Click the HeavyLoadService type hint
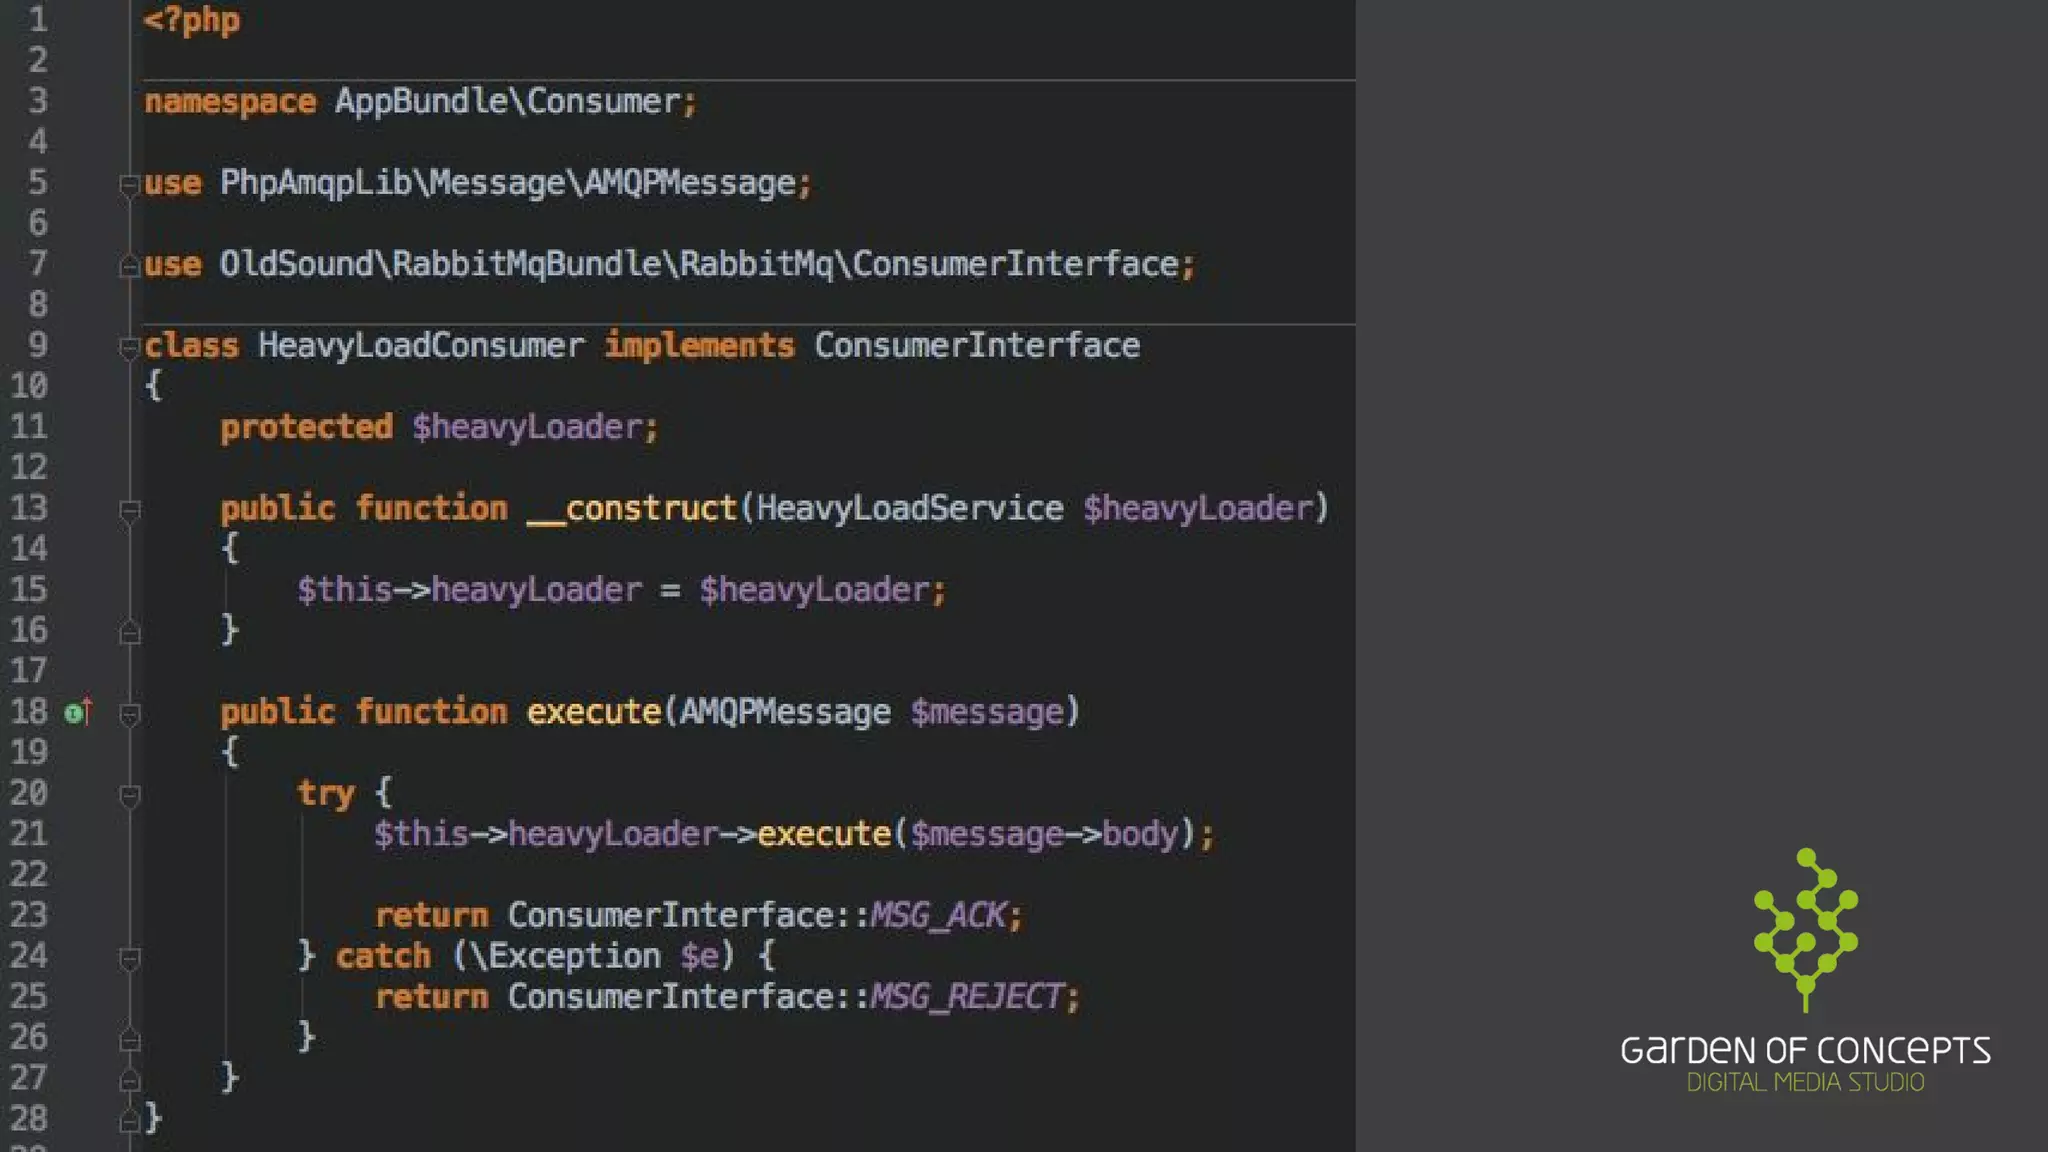 coord(910,509)
